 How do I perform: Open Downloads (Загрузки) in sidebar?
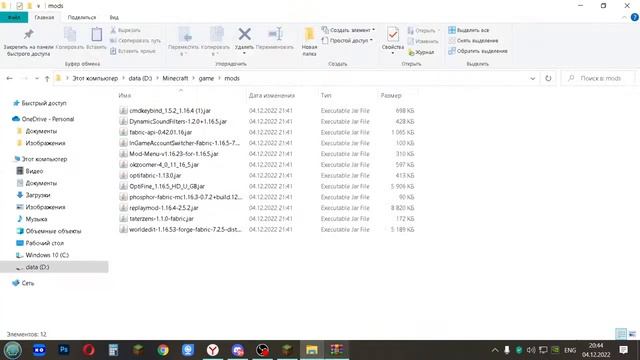click(38, 195)
